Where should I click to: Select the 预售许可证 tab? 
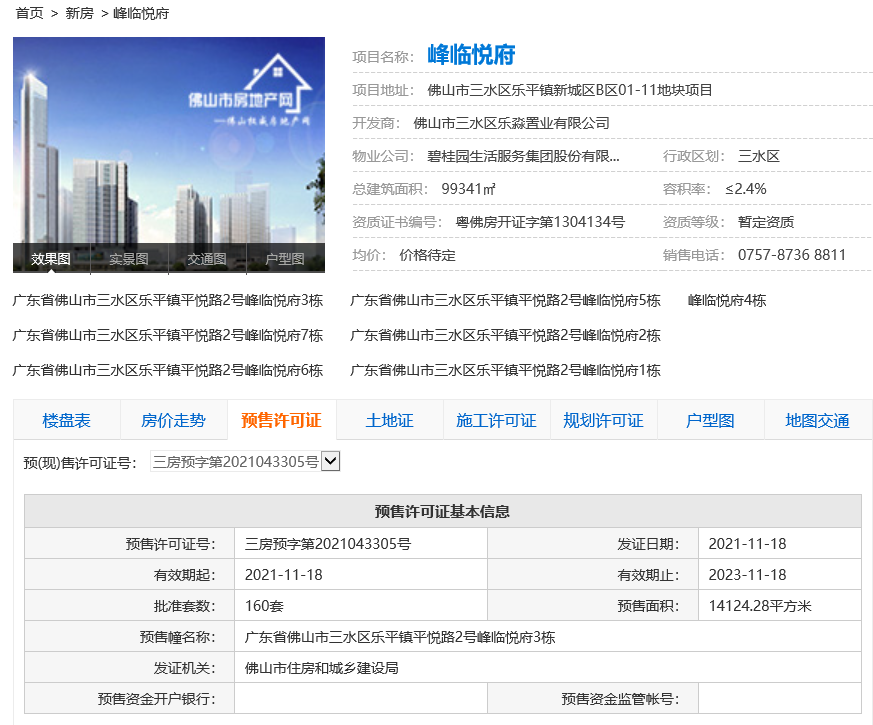tap(281, 420)
